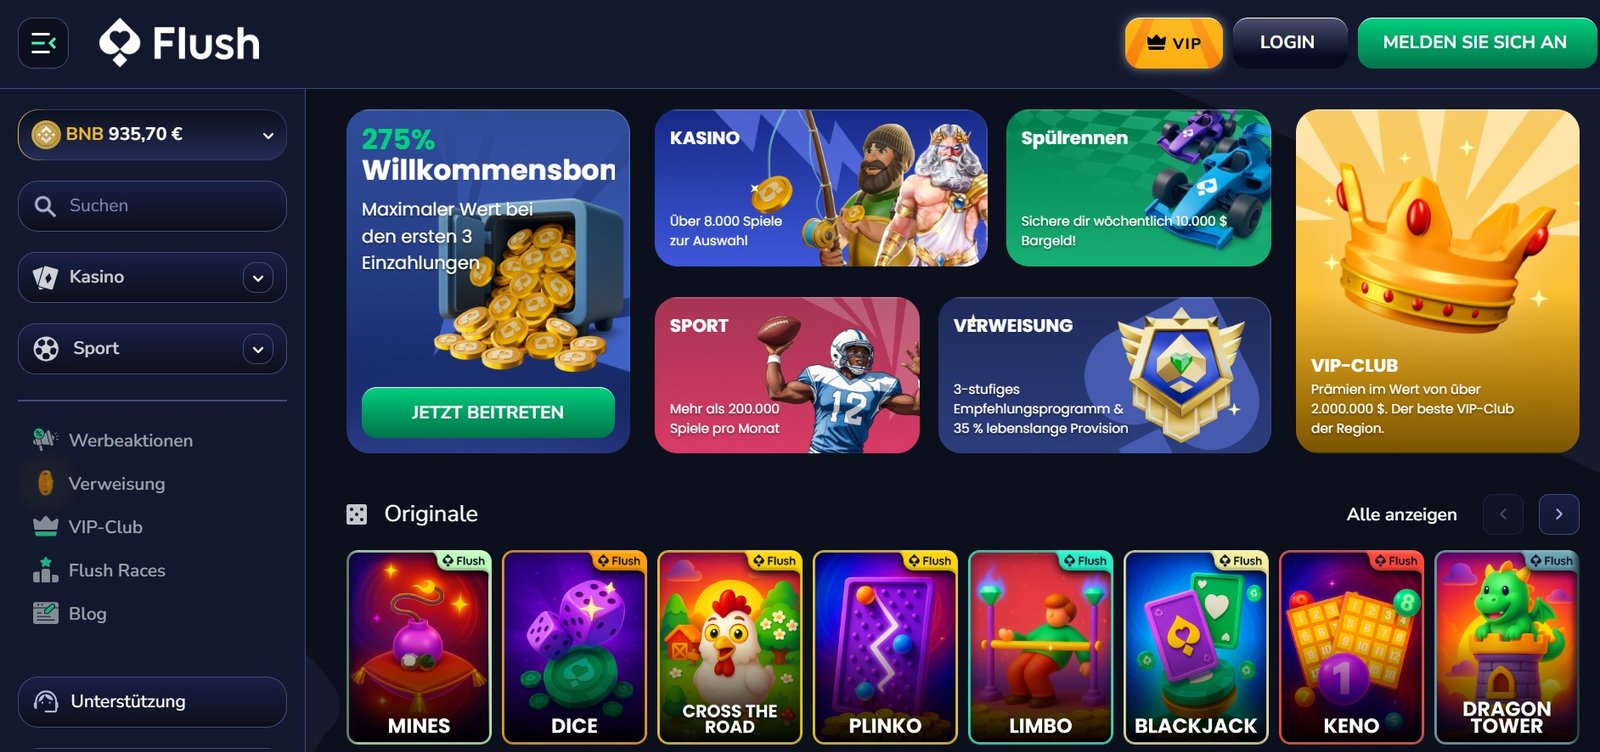Open the Blog sidebar item
Screen dimensions: 1600x752
69,613
